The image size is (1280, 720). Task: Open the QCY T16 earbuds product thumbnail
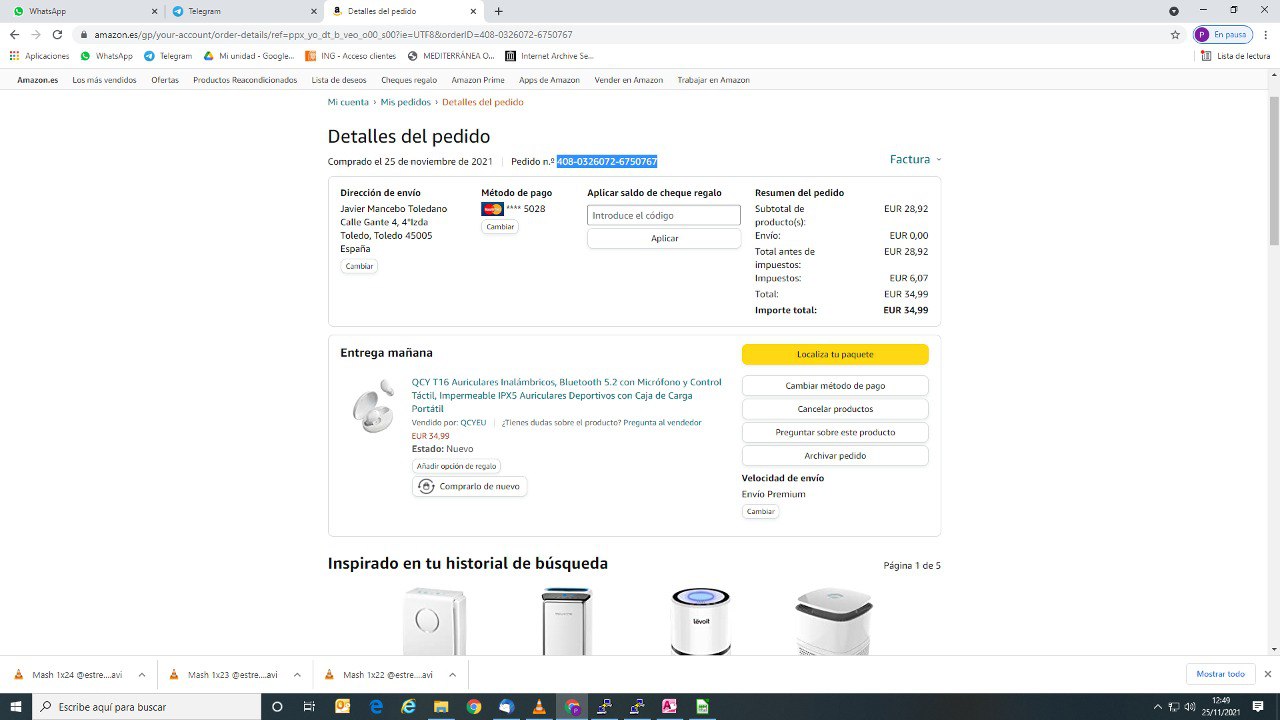(x=373, y=406)
